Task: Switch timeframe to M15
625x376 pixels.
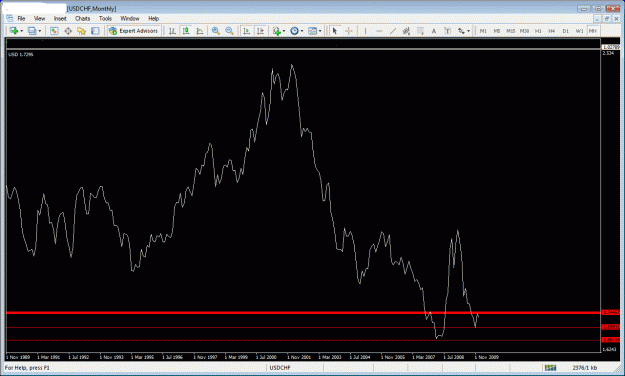Action: pos(511,31)
